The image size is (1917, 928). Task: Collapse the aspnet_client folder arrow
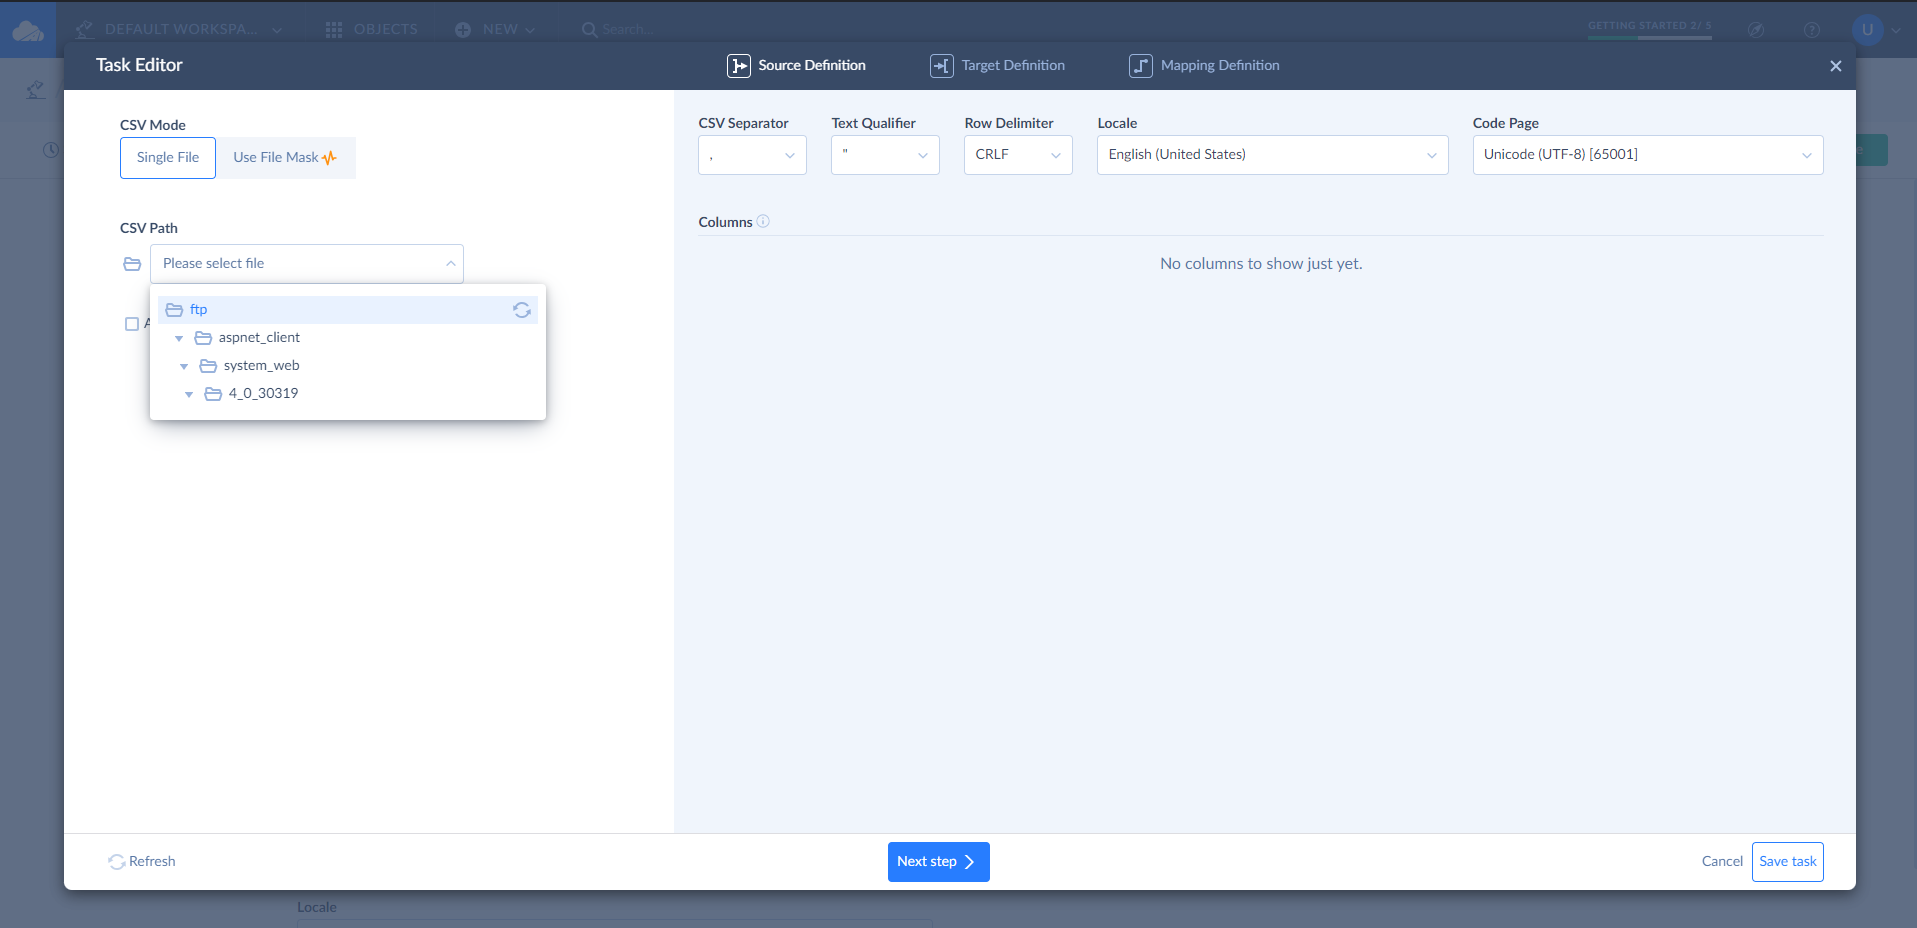[x=179, y=339]
